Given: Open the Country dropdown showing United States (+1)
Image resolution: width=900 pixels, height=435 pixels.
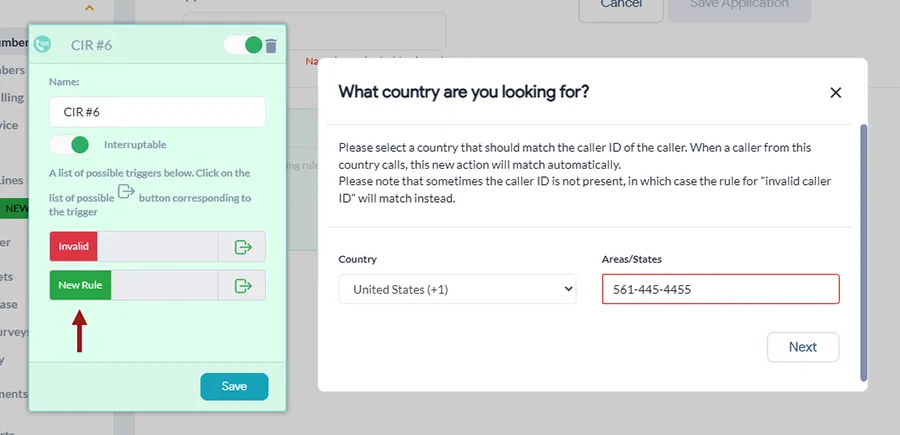Looking at the screenshot, I should (457, 289).
